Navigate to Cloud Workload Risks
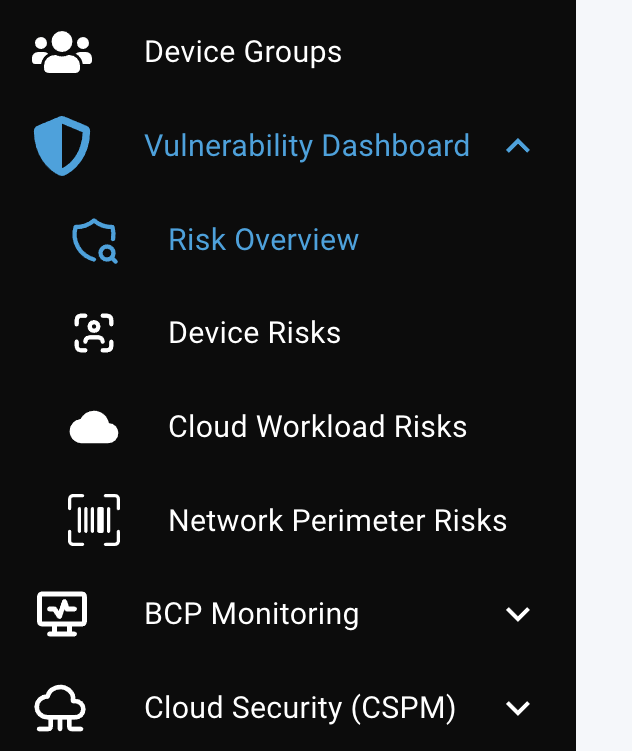The image size is (632, 751). tap(317, 427)
